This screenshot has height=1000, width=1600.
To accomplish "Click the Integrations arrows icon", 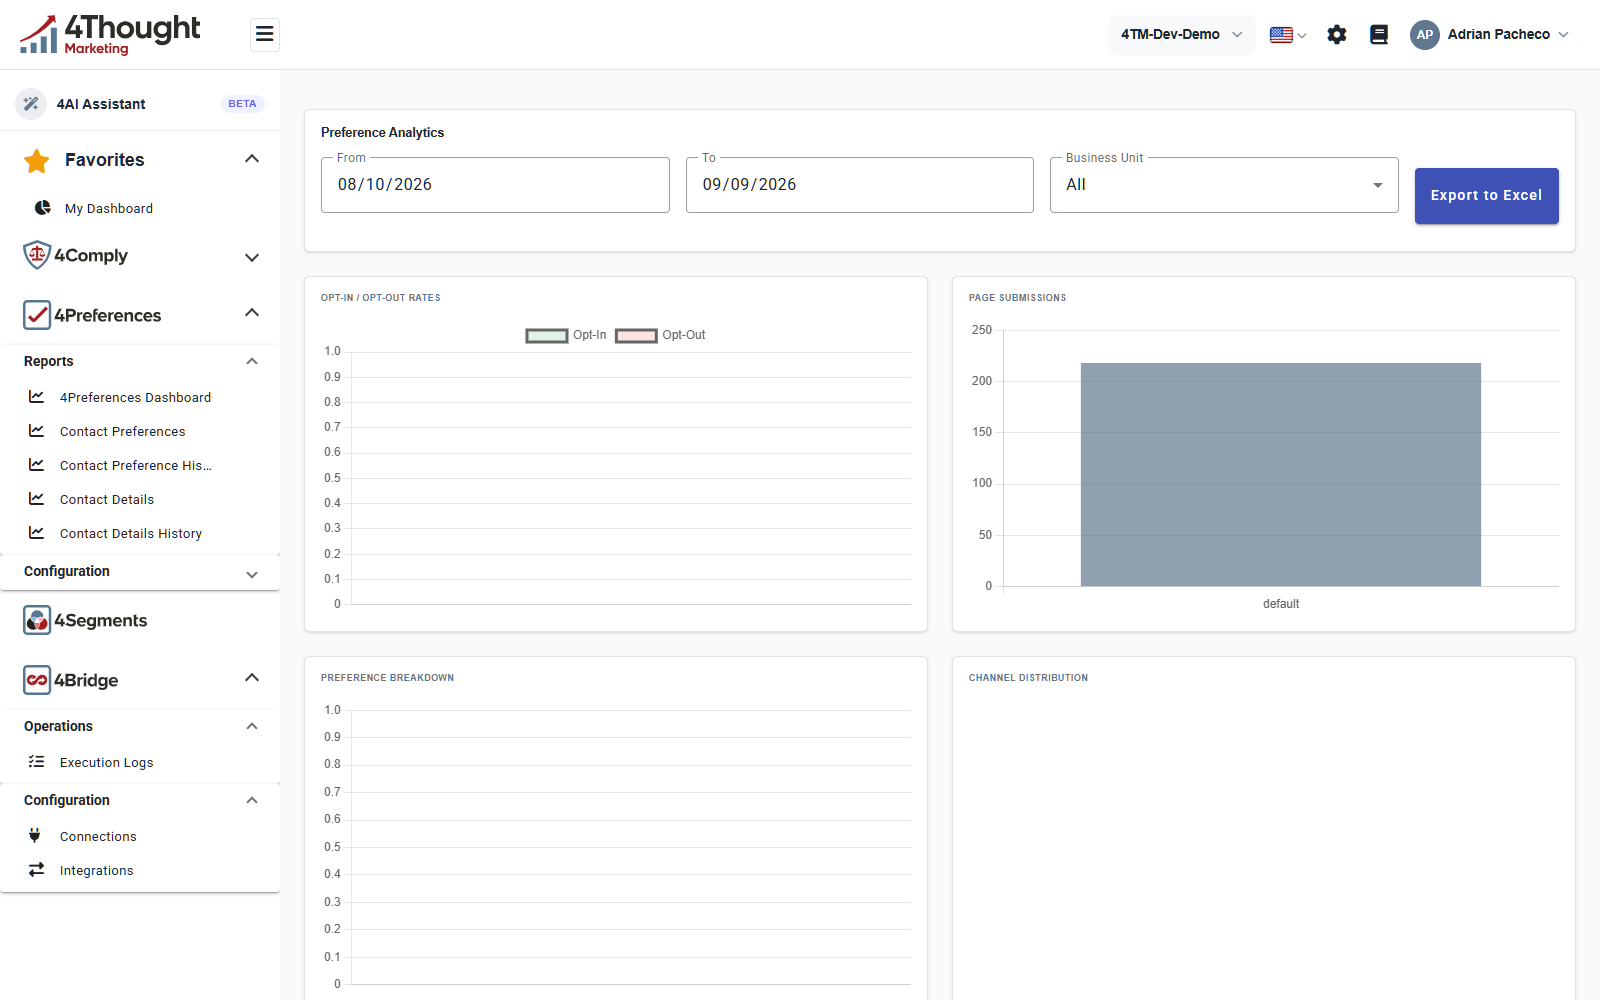I will (x=36, y=870).
